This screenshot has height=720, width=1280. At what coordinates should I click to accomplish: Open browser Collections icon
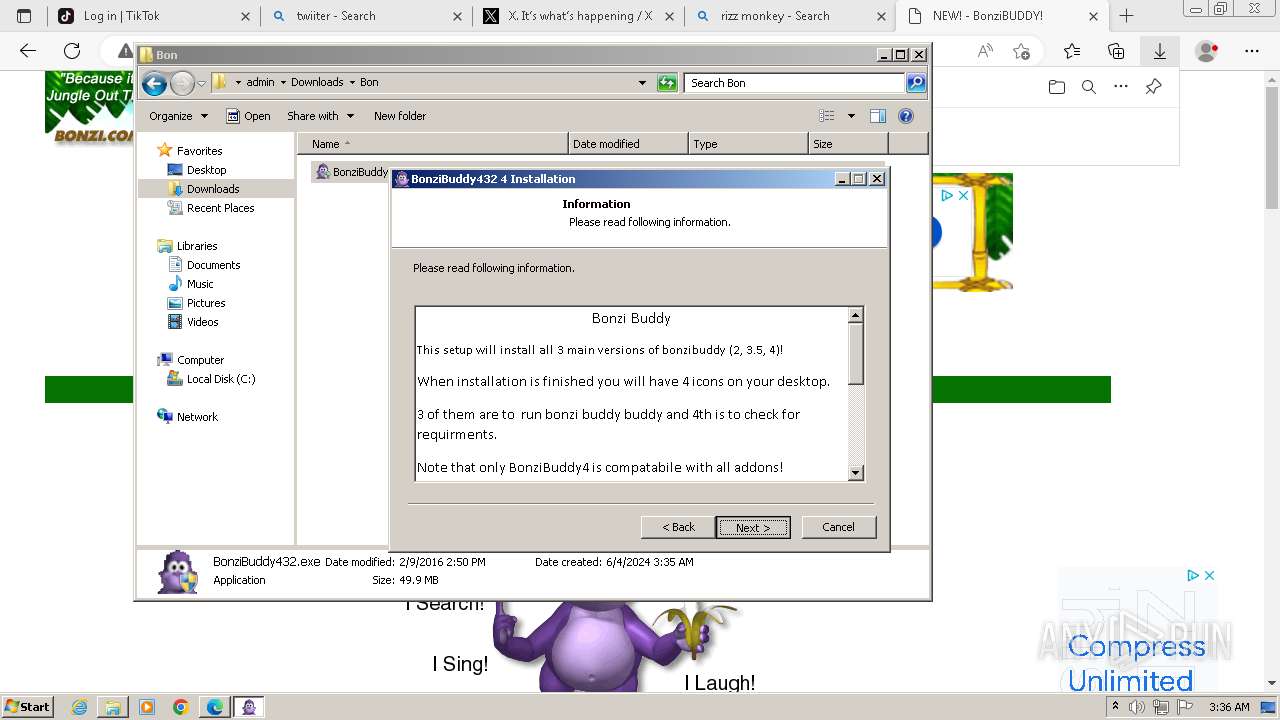point(1116,51)
